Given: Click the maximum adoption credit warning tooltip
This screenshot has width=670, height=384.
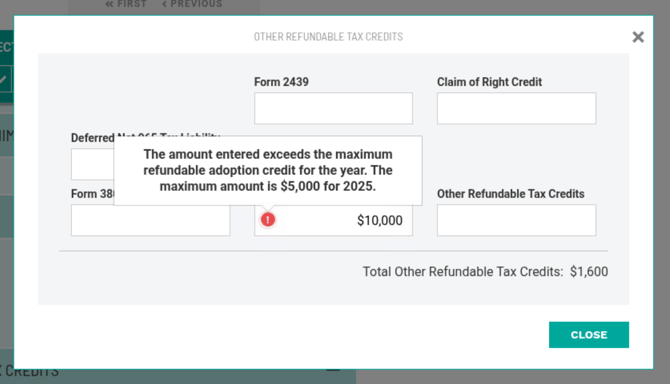Looking at the screenshot, I should [268, 170].
